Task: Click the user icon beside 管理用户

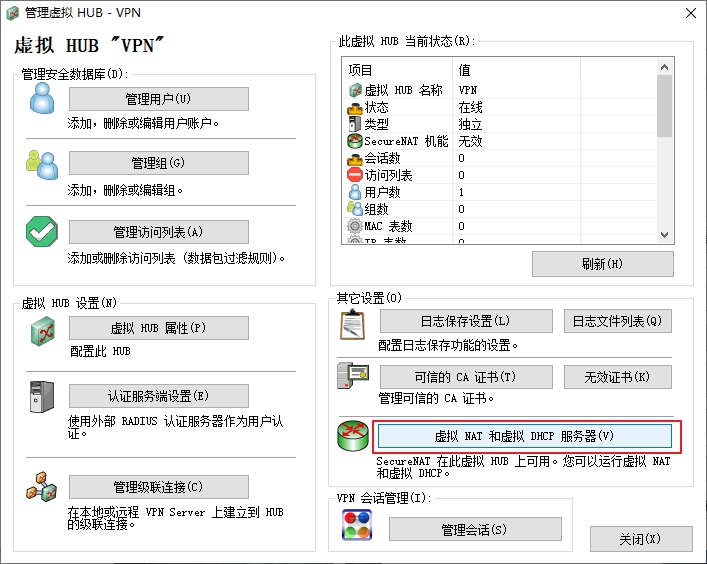Action: (x=42, y=98)
